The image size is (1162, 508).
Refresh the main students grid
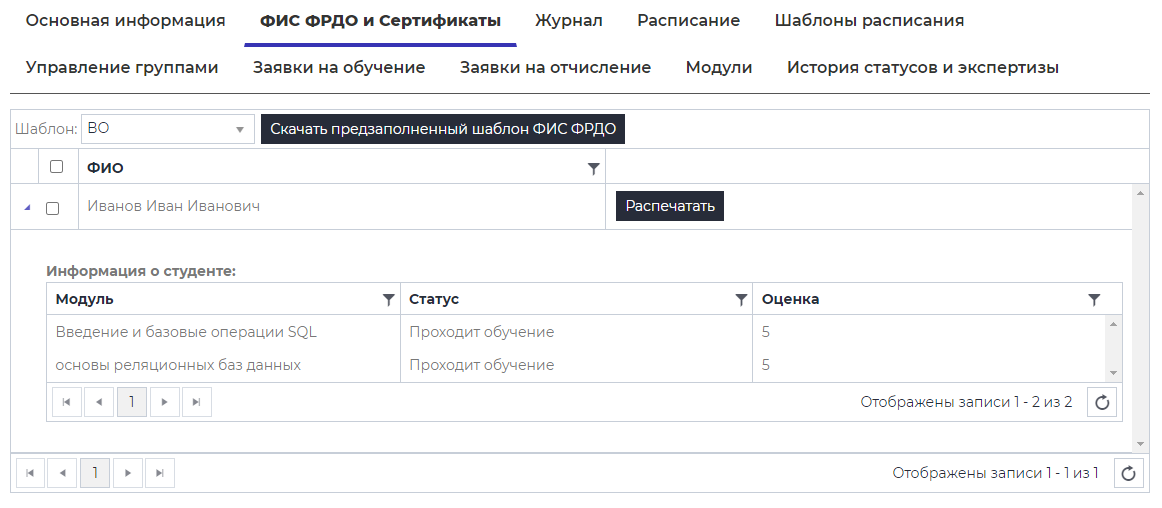1128,474
